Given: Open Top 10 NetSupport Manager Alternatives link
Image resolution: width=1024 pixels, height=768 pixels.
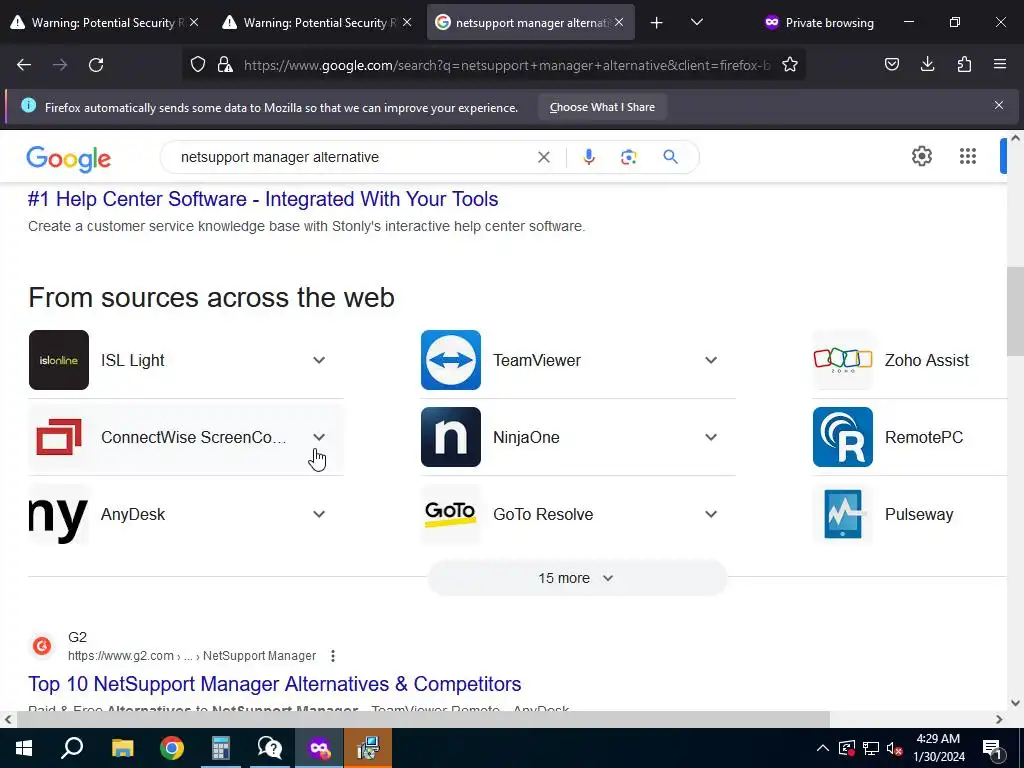Looking at the screenshot, I should (x=274, y=684).
